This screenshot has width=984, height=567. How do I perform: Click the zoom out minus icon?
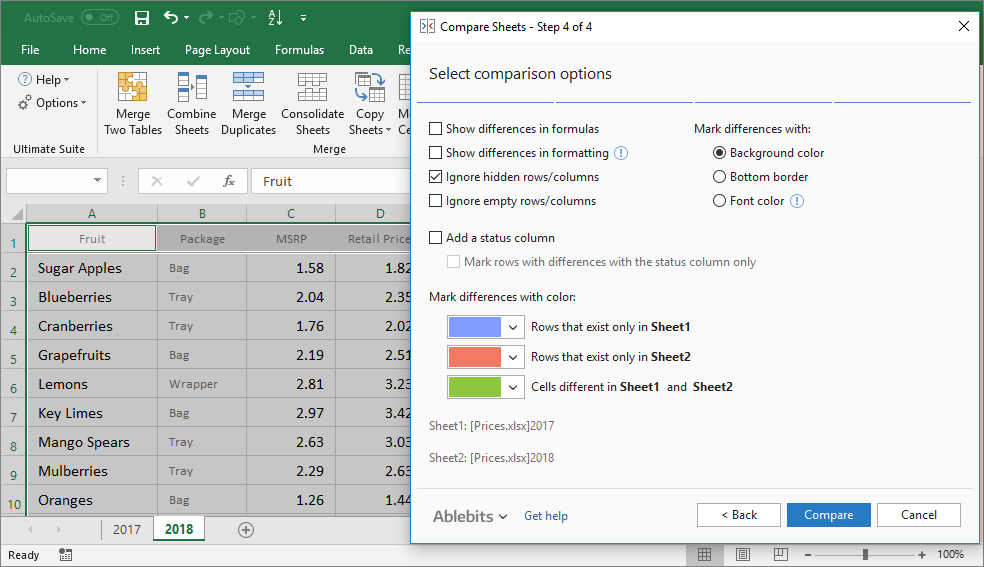808,554
